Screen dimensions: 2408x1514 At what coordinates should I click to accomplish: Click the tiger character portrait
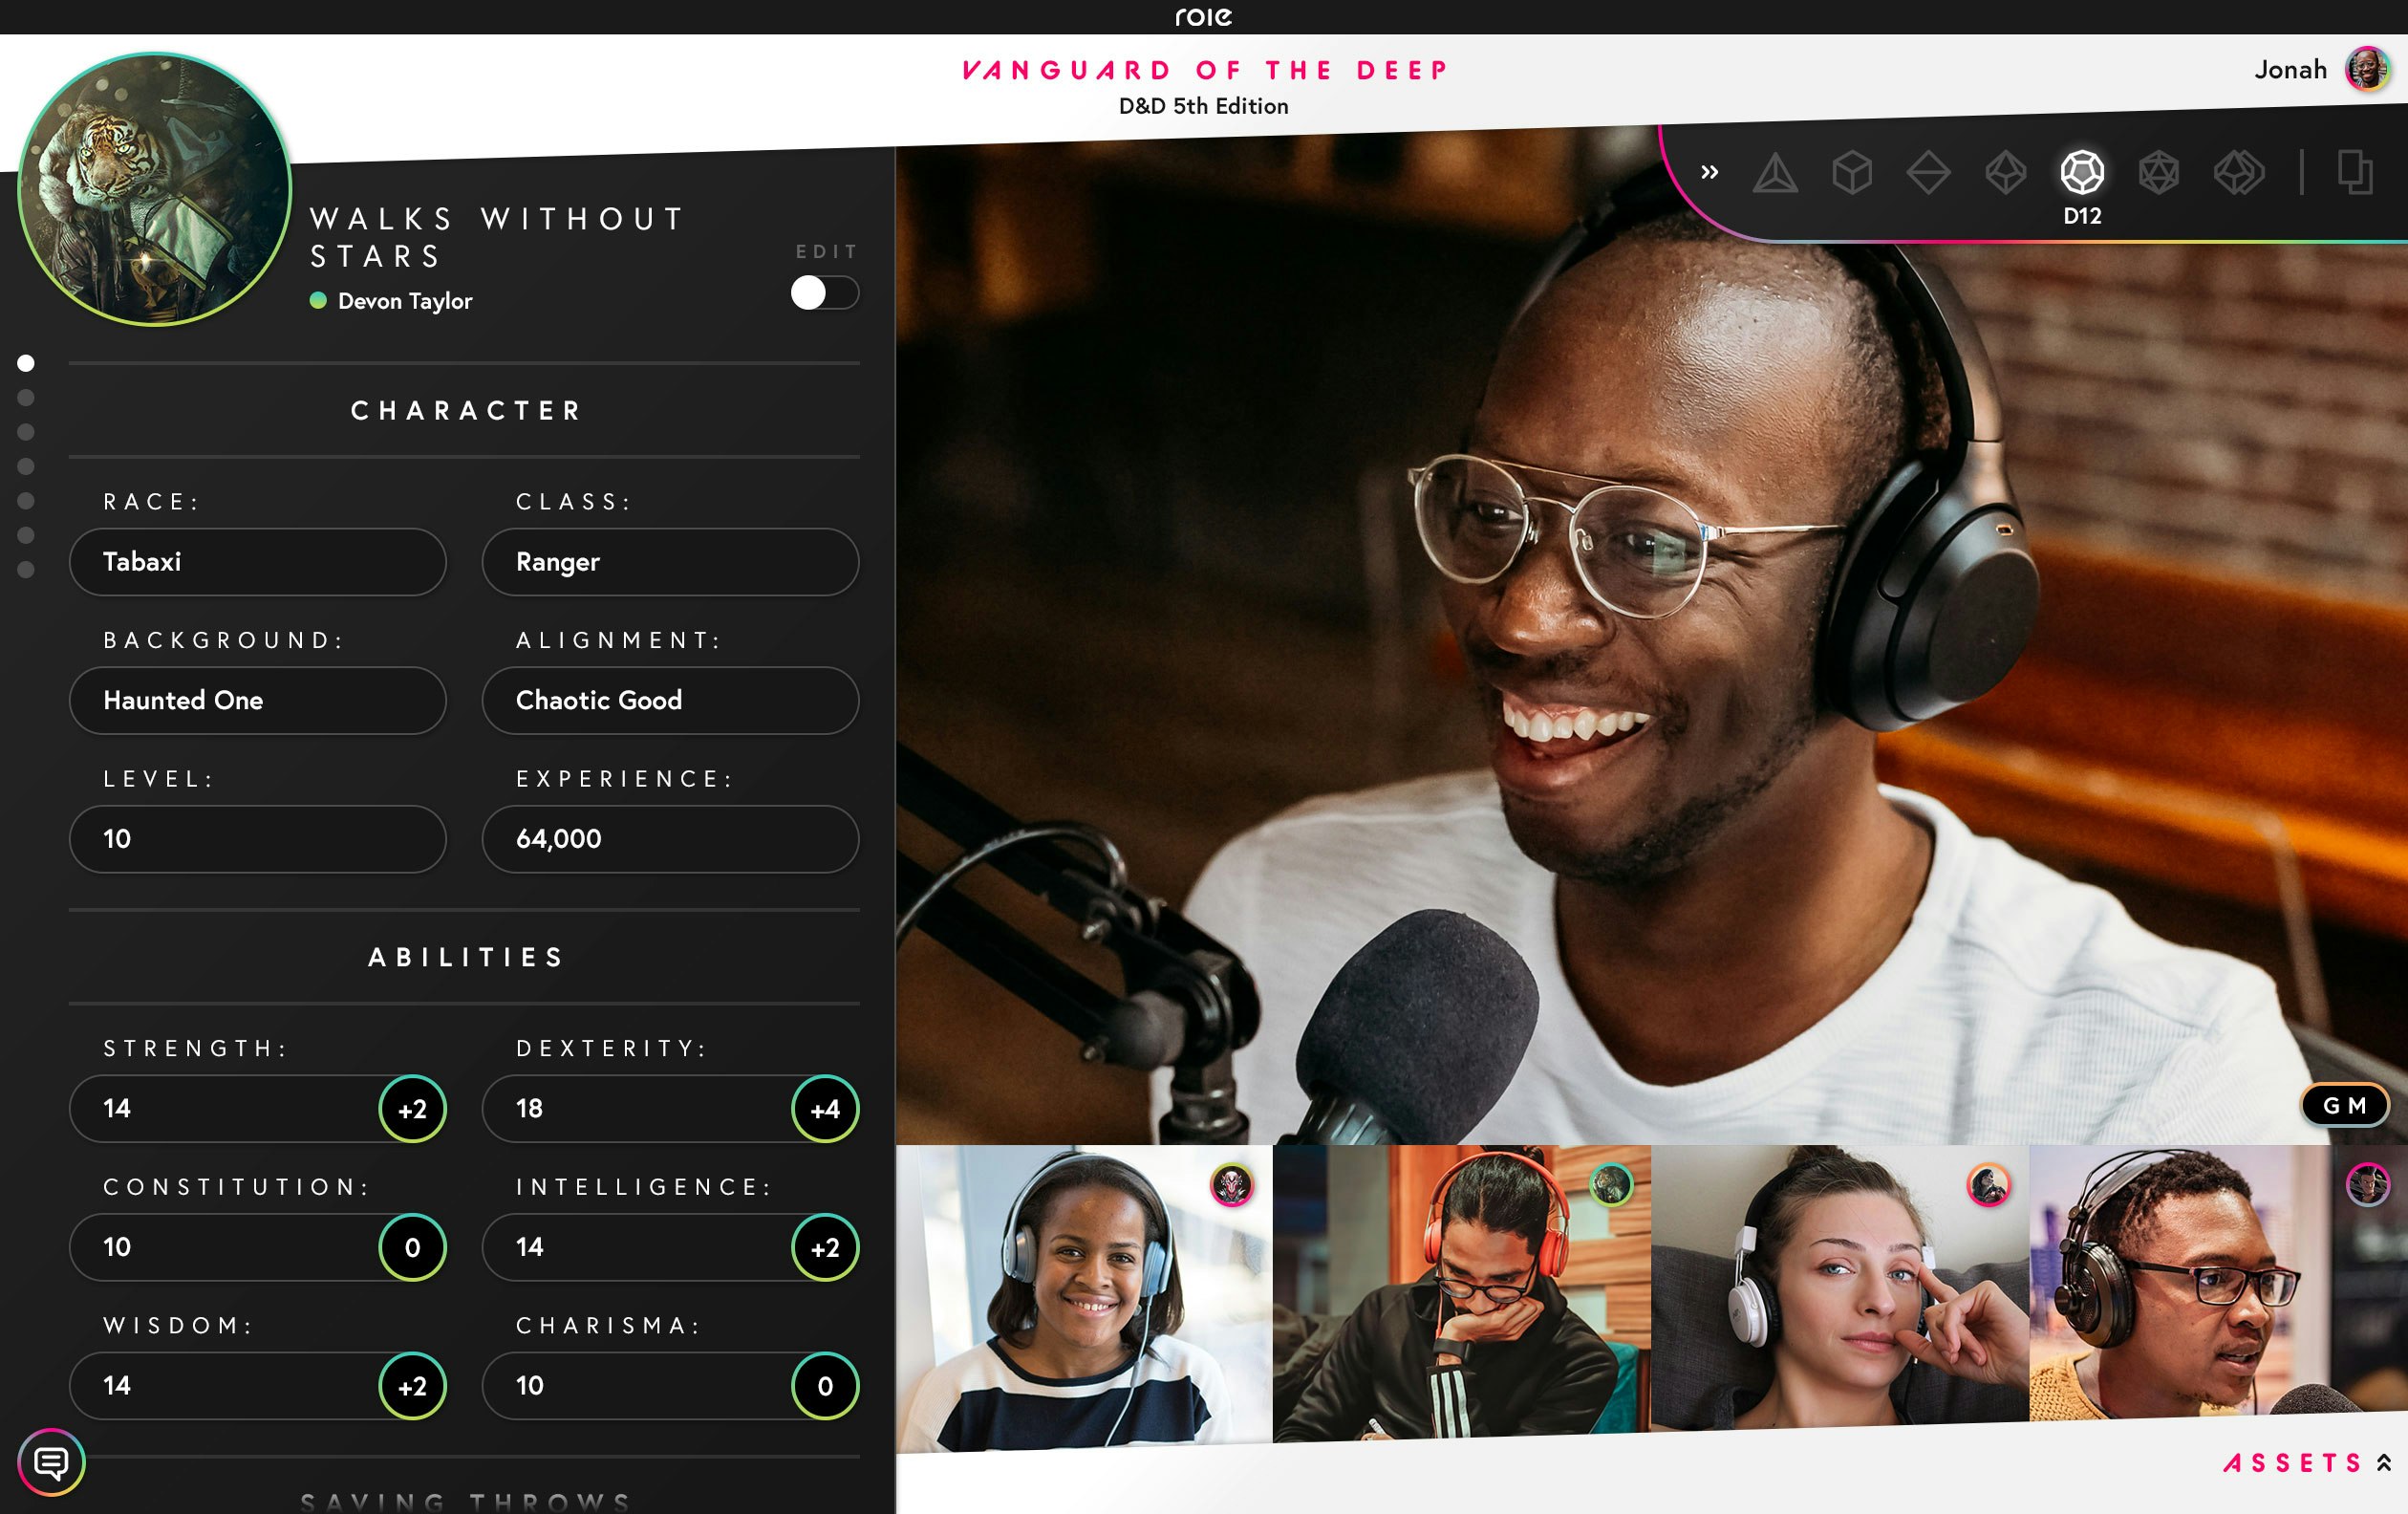point(155,189)
